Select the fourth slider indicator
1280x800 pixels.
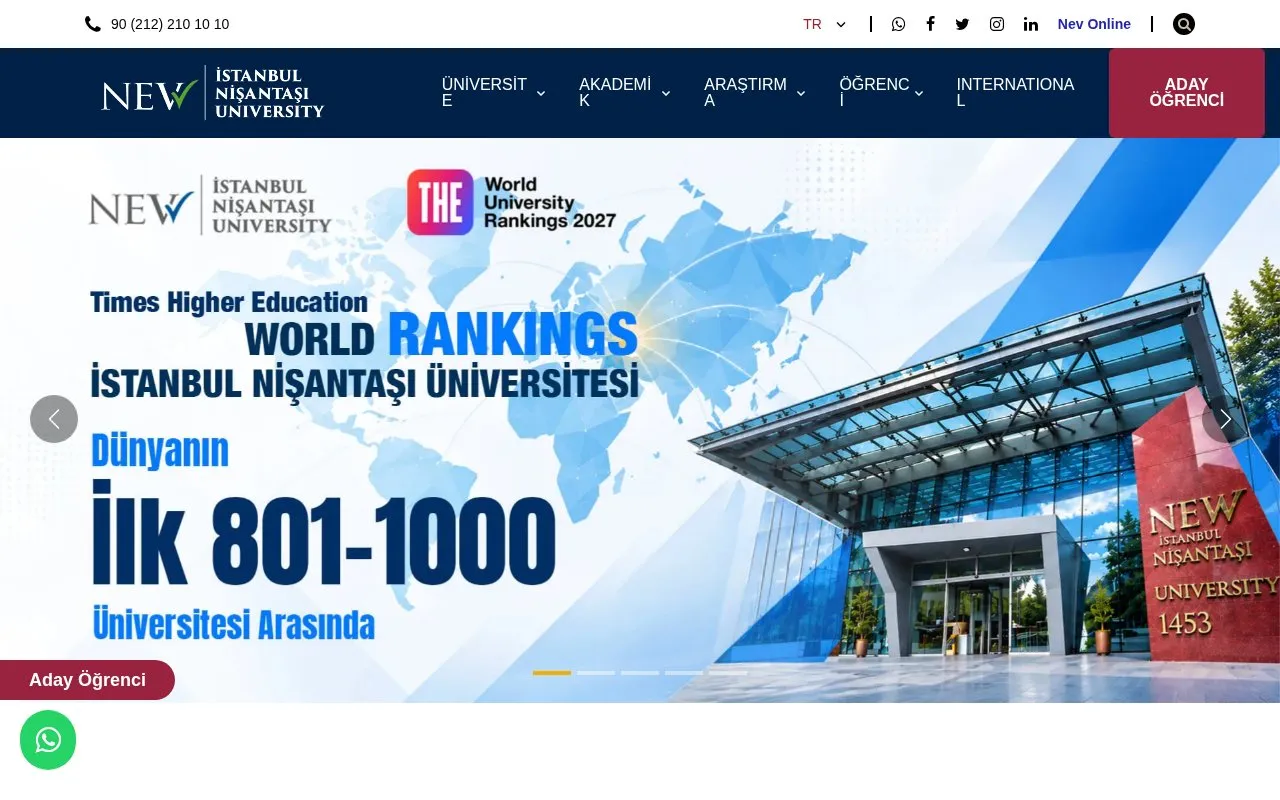tap(684, 673)
